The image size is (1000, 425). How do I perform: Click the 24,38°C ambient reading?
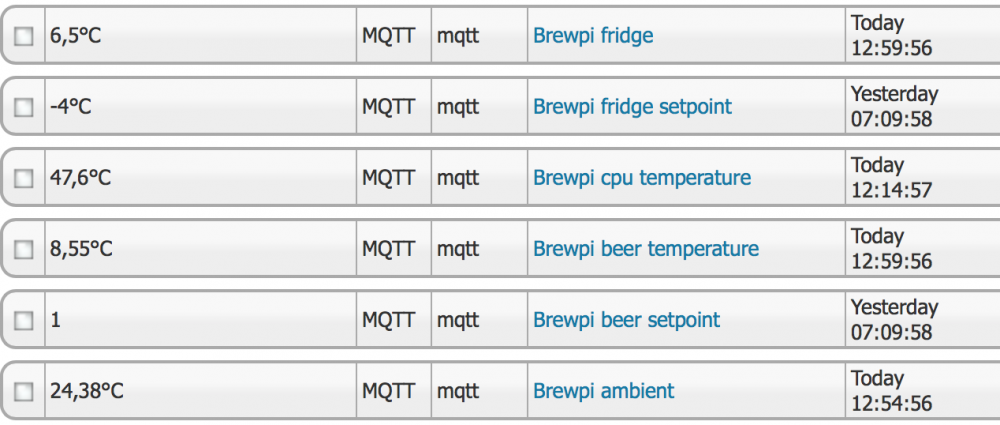click(87, 391)
